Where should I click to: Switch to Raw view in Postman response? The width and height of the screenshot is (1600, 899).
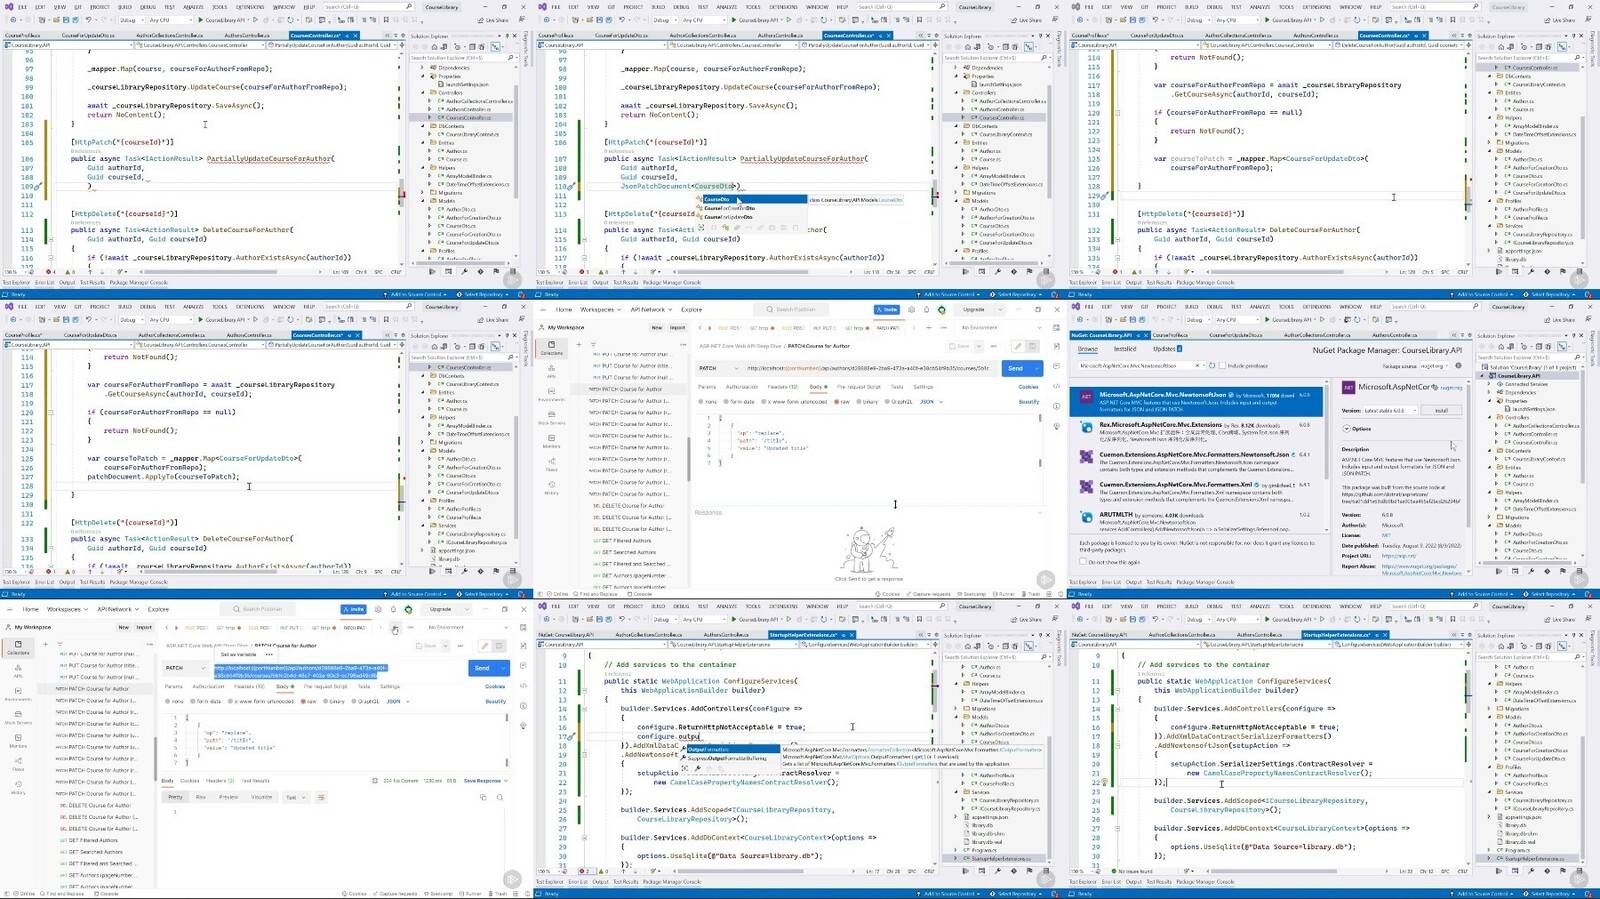click(200, 797)
